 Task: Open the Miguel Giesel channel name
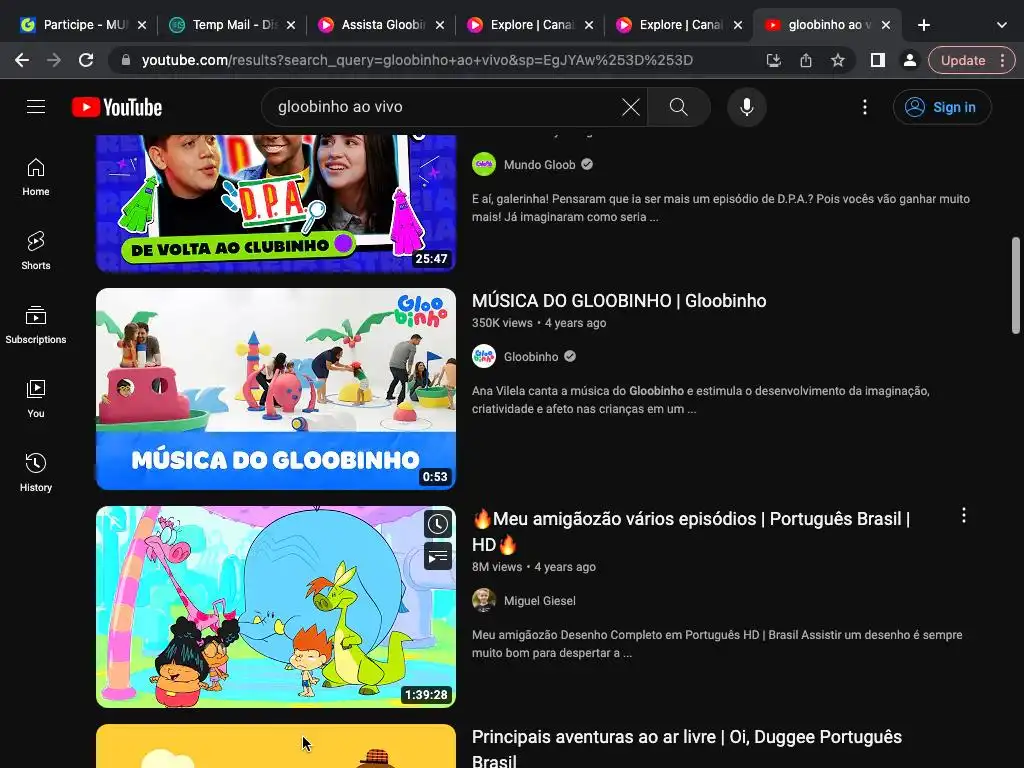pyautogui.click(x=539, y=601)
